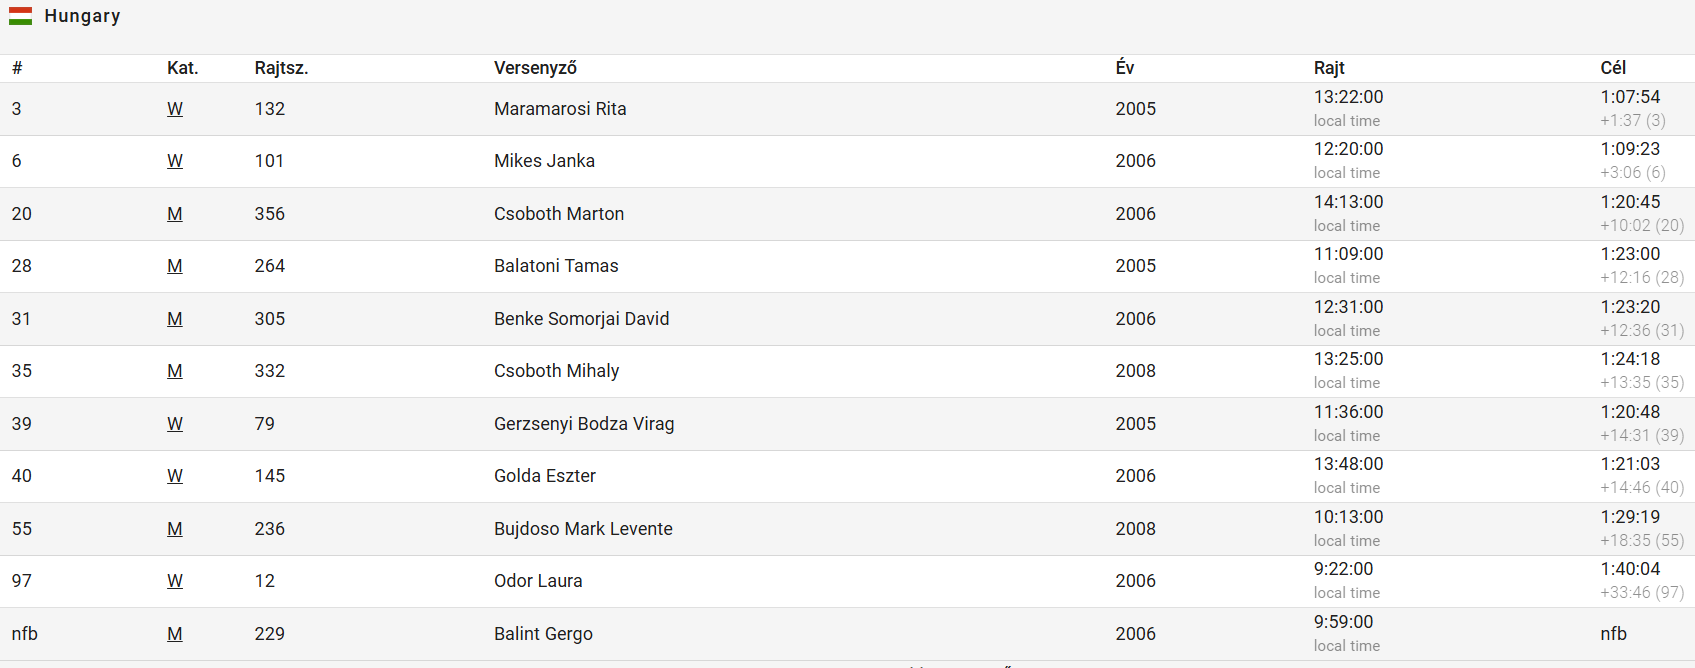The height and width of the screenshot is (668, 1695).
Task: Open M category link for Balatoni Tamas
Action: pyautogui.click(x=175, y=266)
